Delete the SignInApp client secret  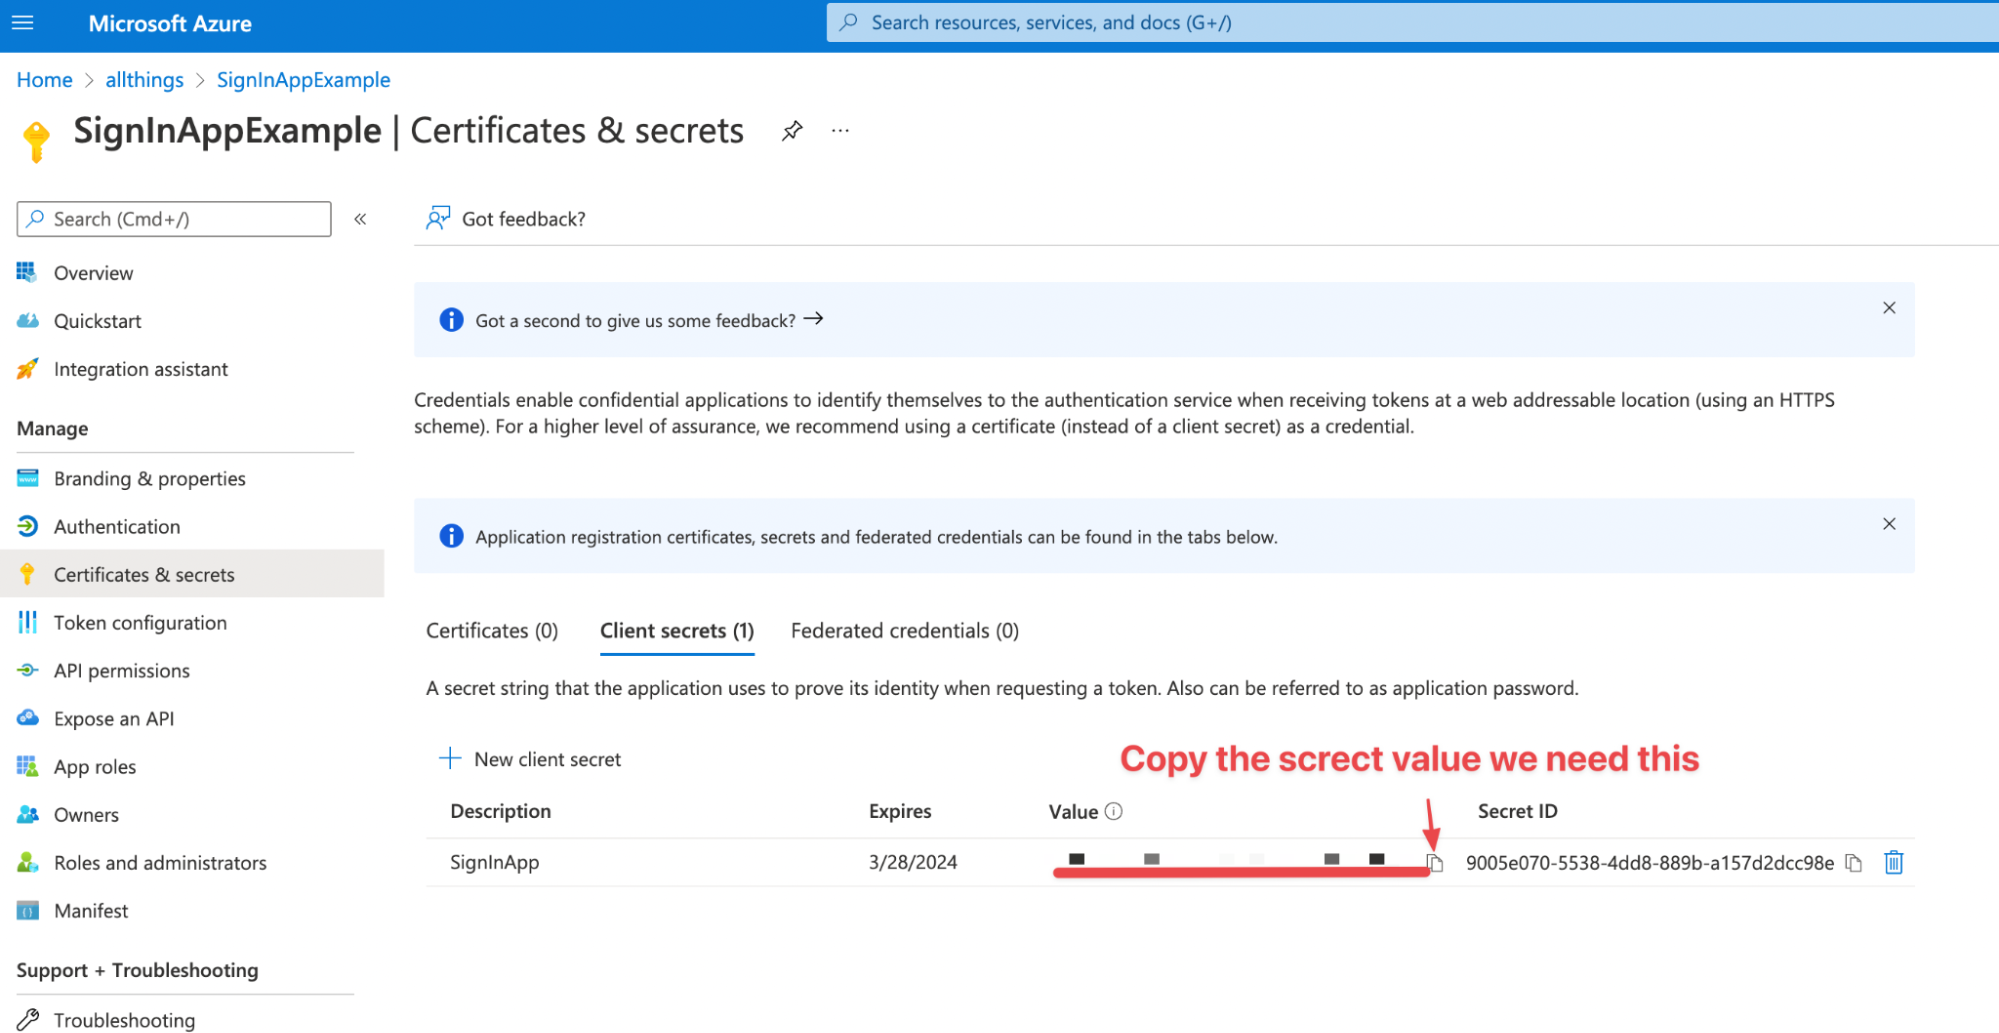1893,862
